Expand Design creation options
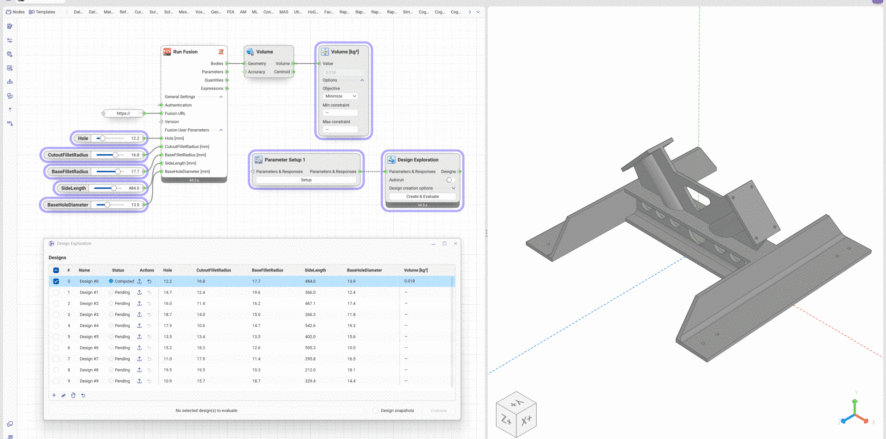The image size is (886, 439). coord(451,188)
